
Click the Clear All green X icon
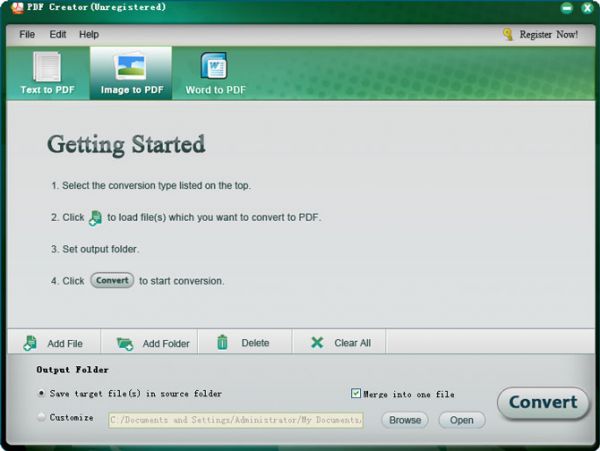coord(317,342)
